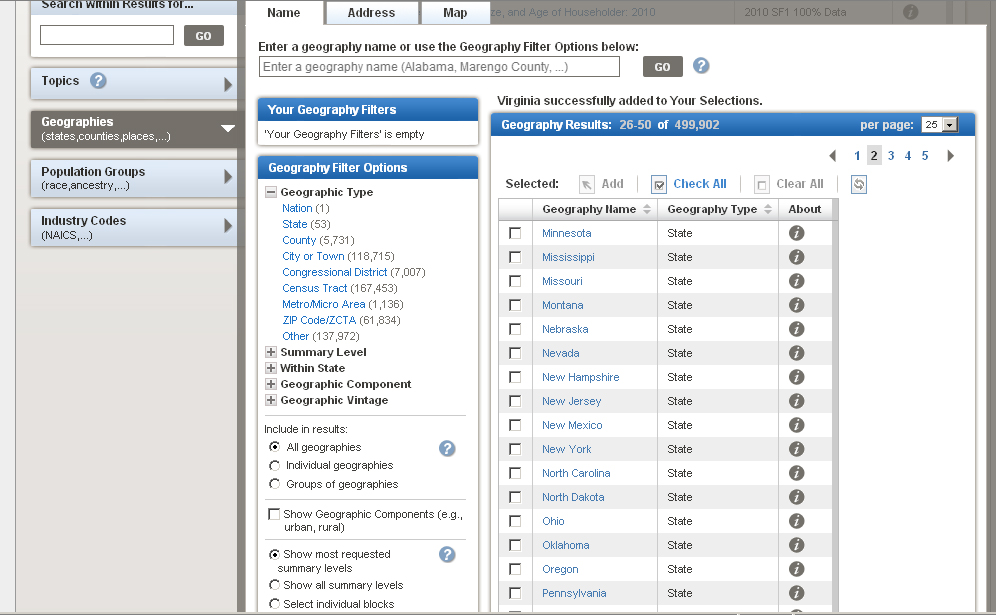Image resolution: width=996 pixels, height=615 pixels.
Task: Check the Montana row checkbox
Action: click(515, 305)
